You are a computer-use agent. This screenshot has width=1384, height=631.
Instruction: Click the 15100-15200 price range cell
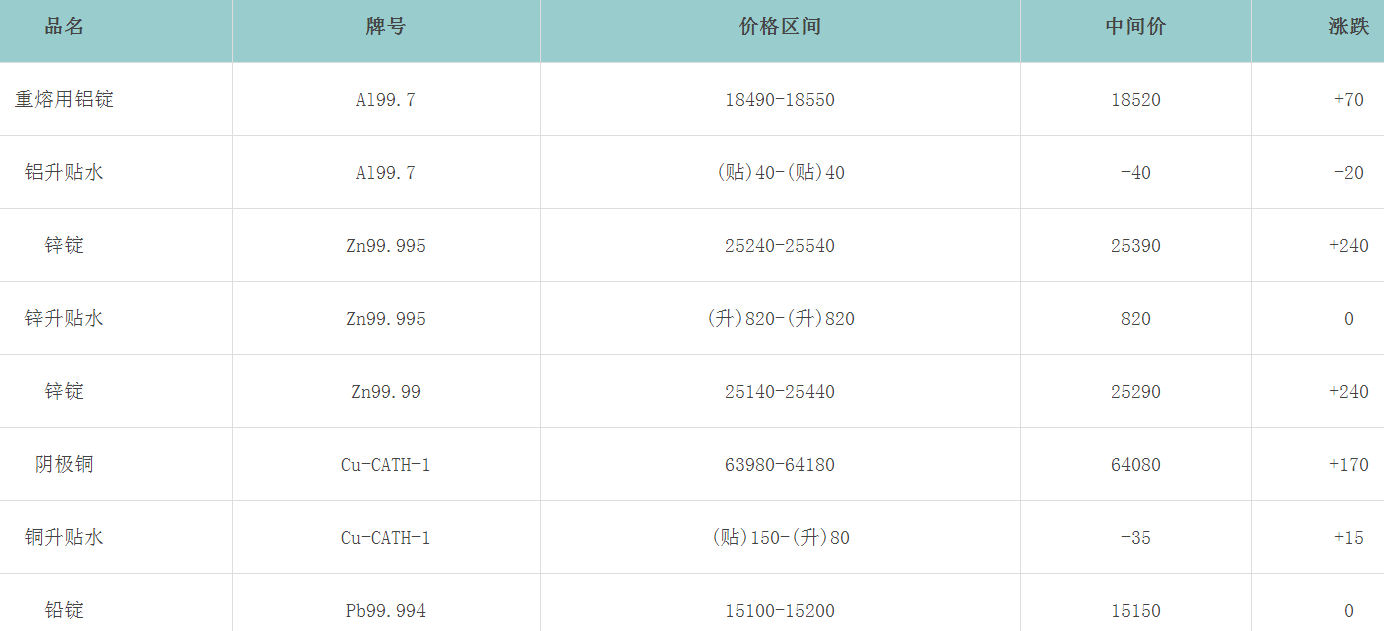[780, 611]
